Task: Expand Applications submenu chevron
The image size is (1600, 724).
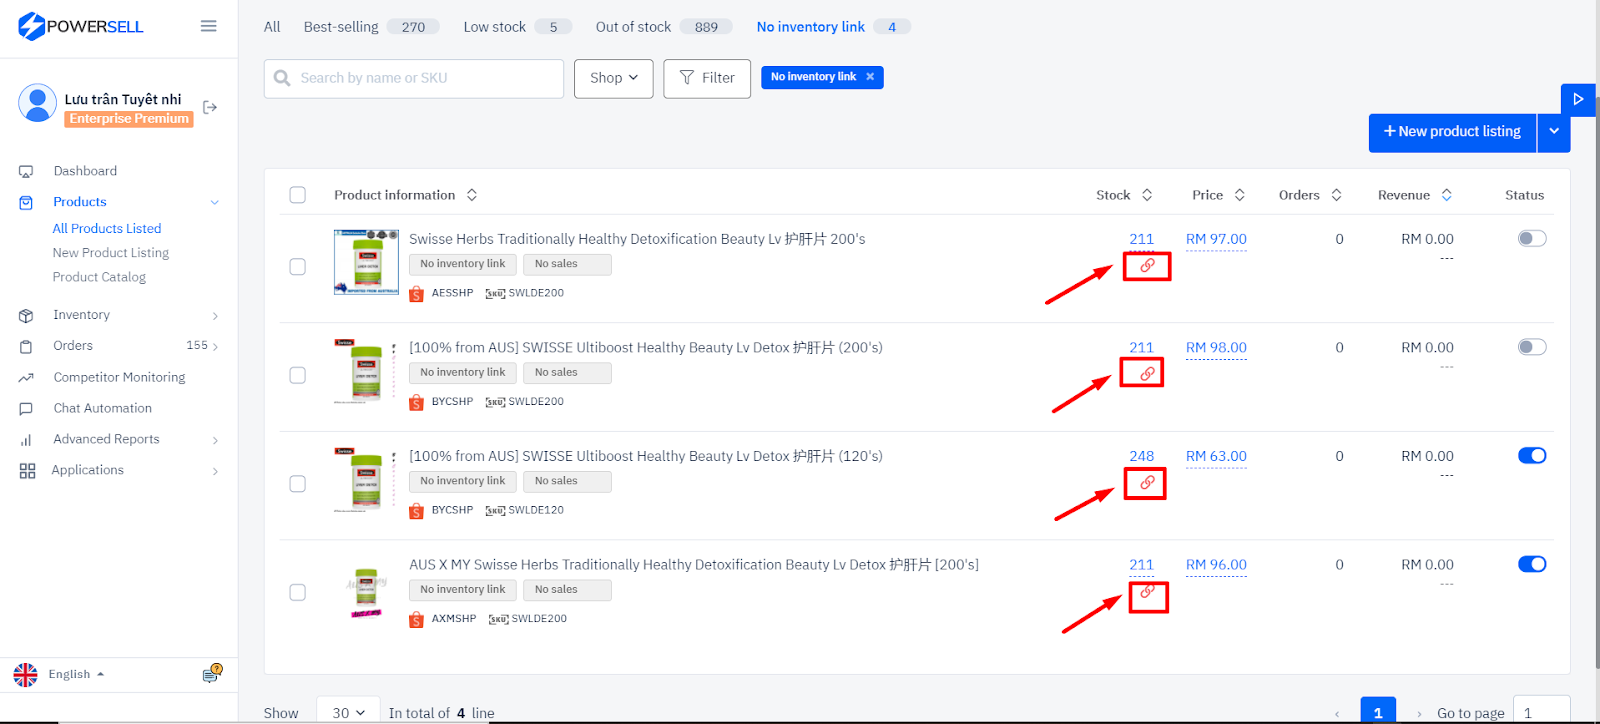Action: (215, 471)
